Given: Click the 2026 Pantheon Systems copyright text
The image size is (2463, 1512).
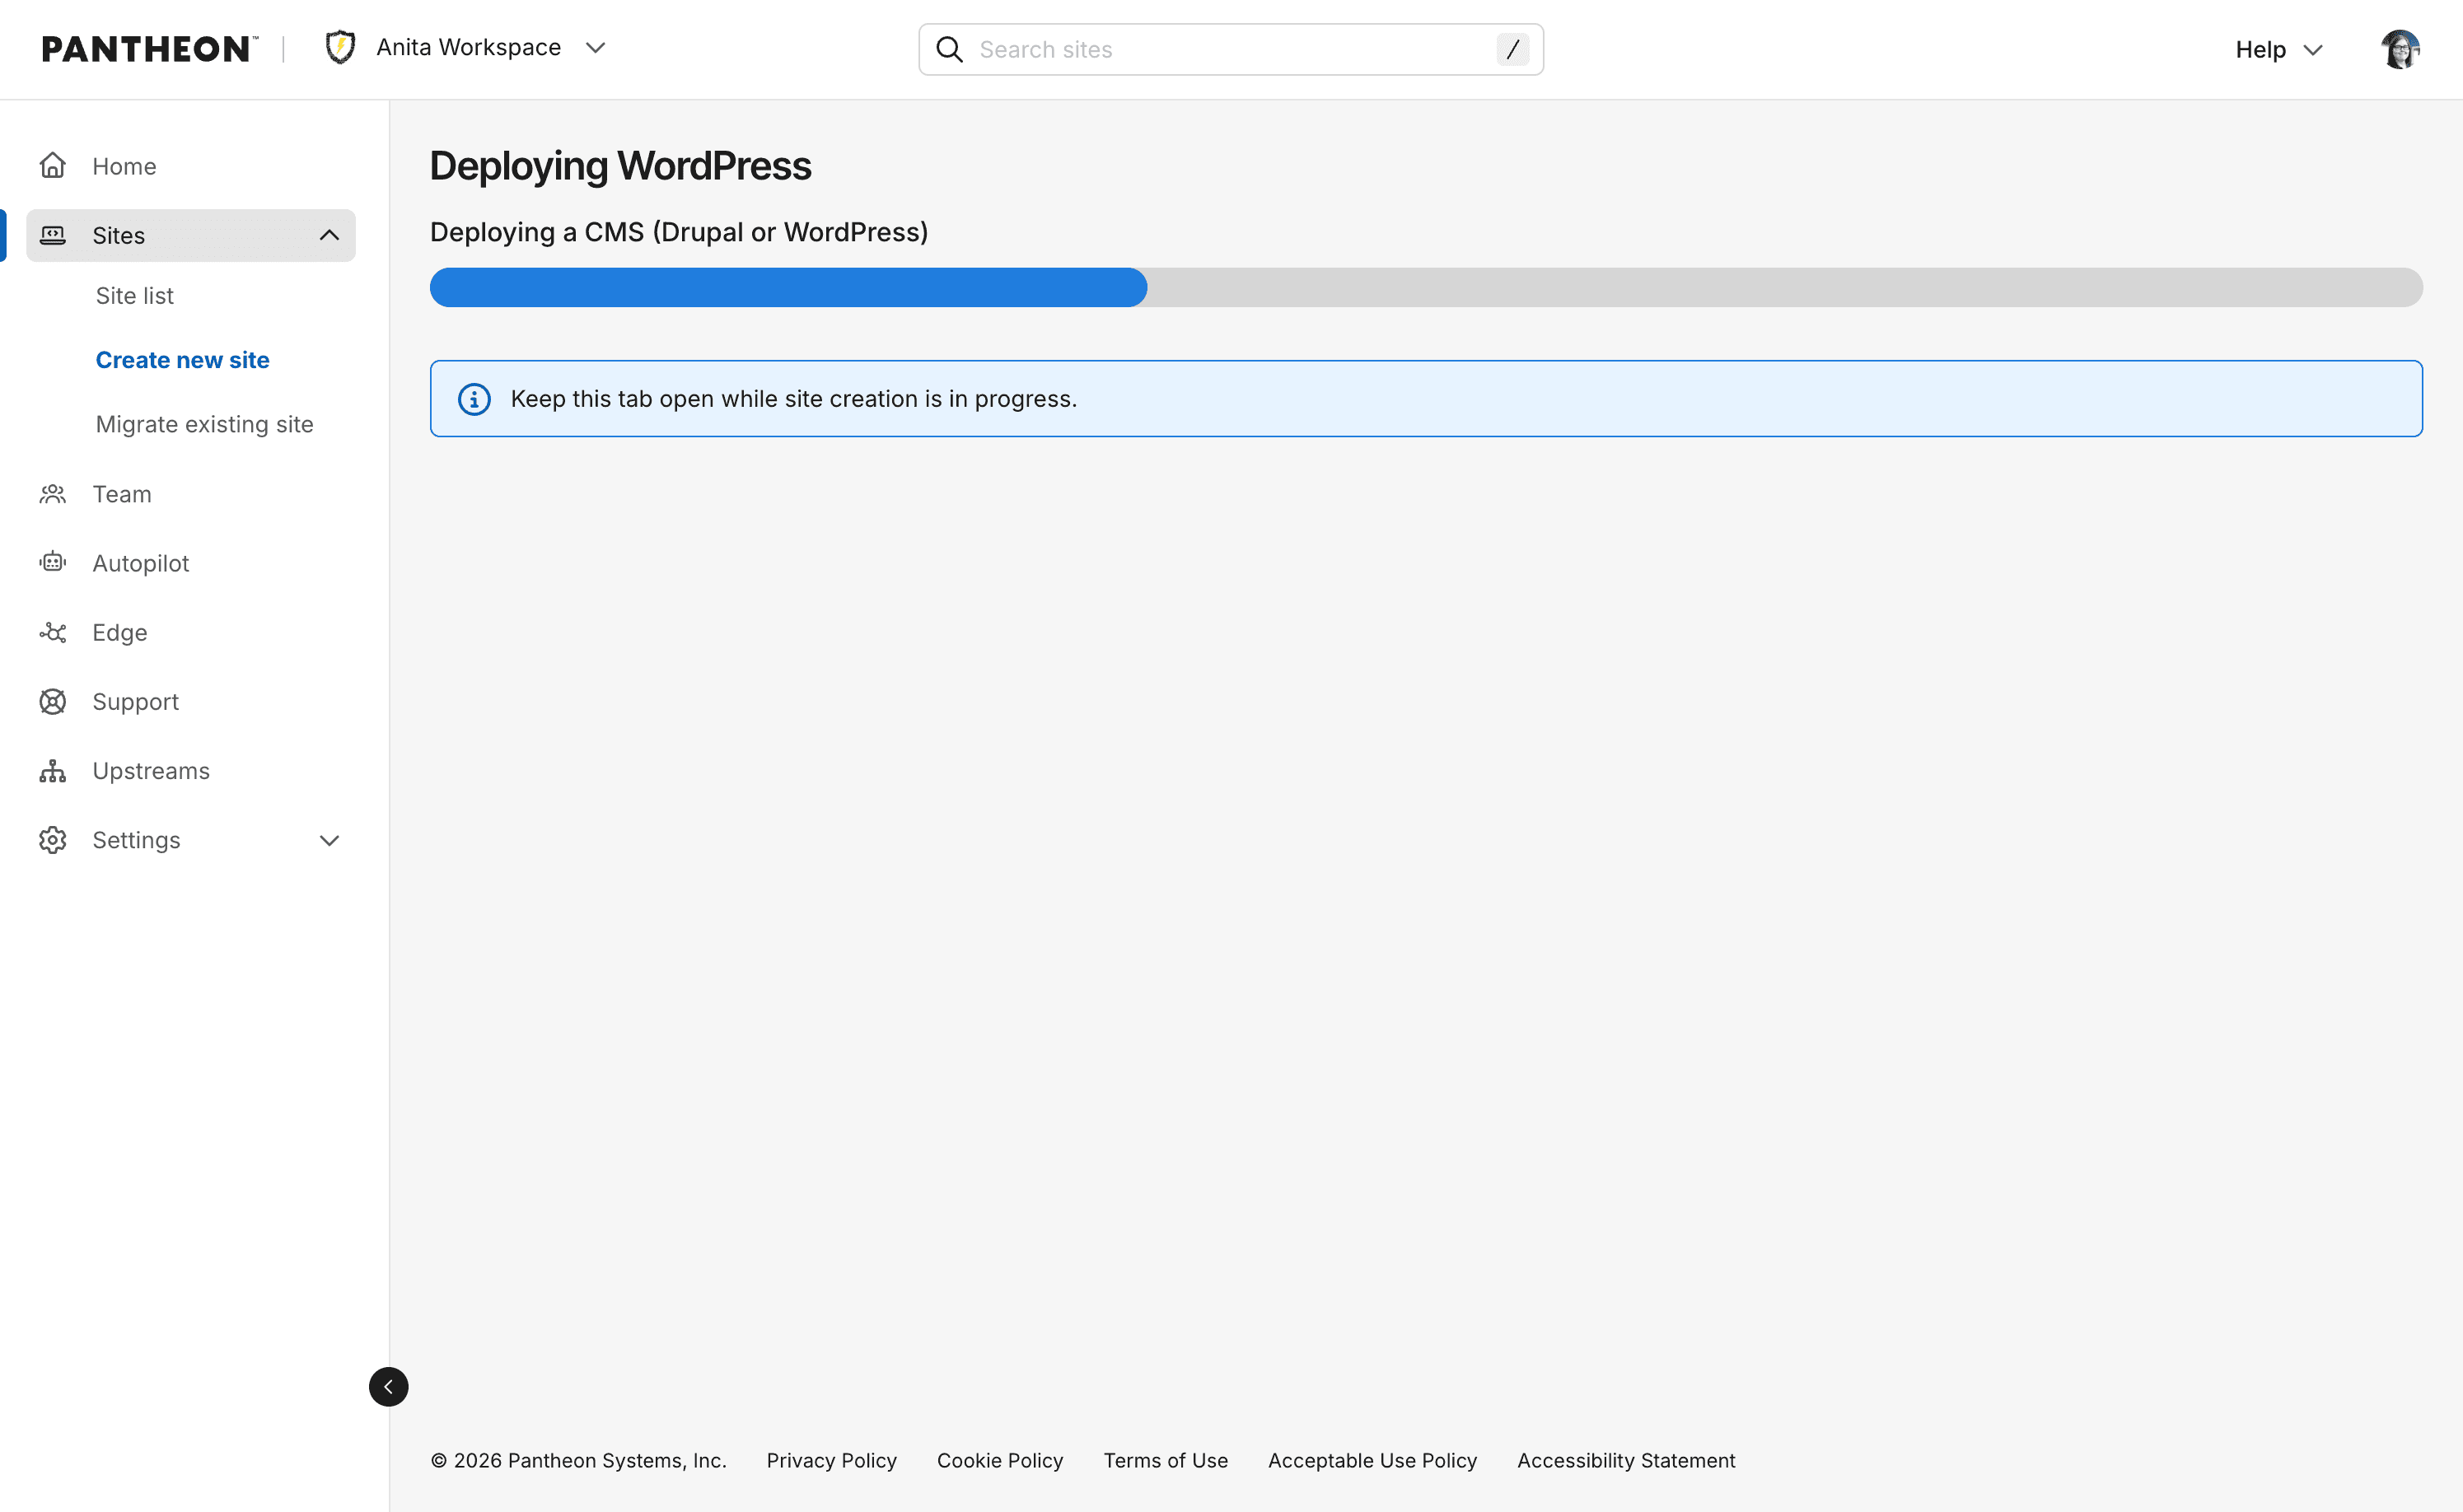Looking at the screenshot, I should tap(579, 1461).
